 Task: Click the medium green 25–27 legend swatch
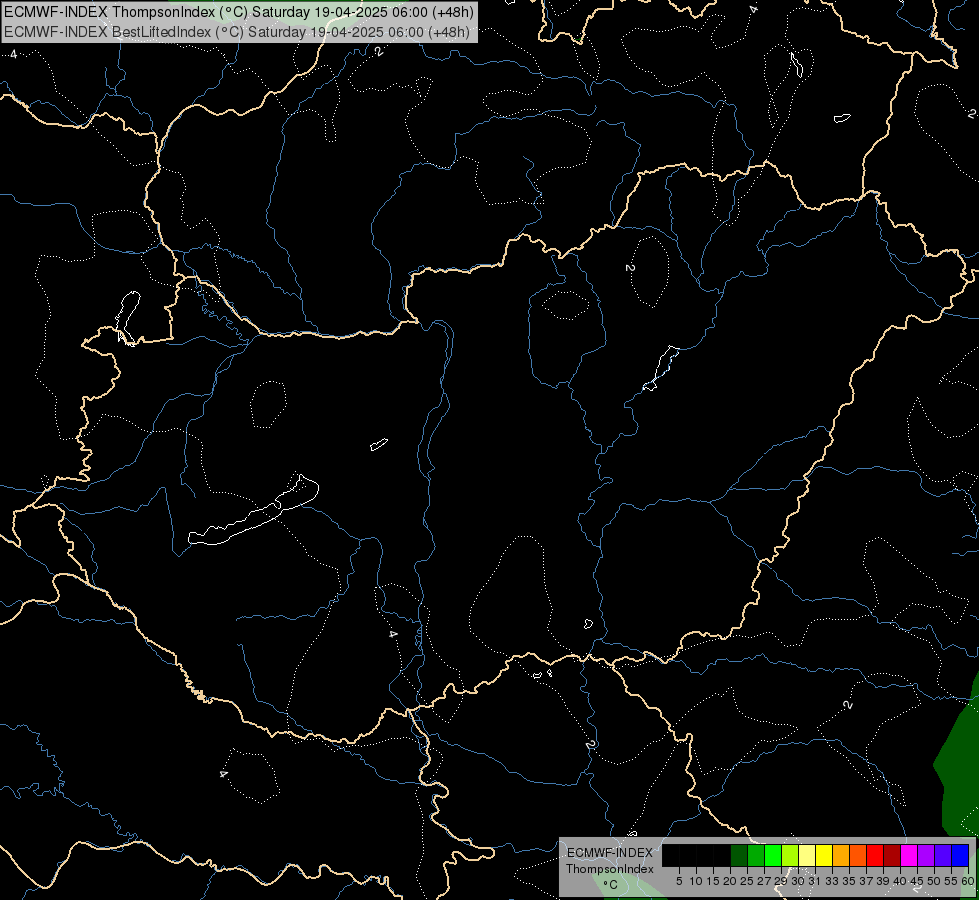[756, 855]
